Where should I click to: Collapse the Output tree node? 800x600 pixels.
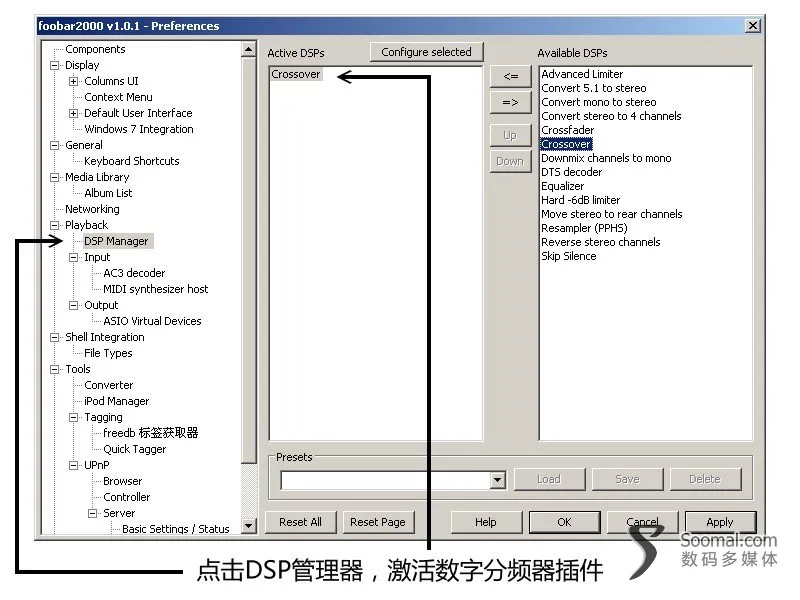pyautogui.click(x=73, y=305)
